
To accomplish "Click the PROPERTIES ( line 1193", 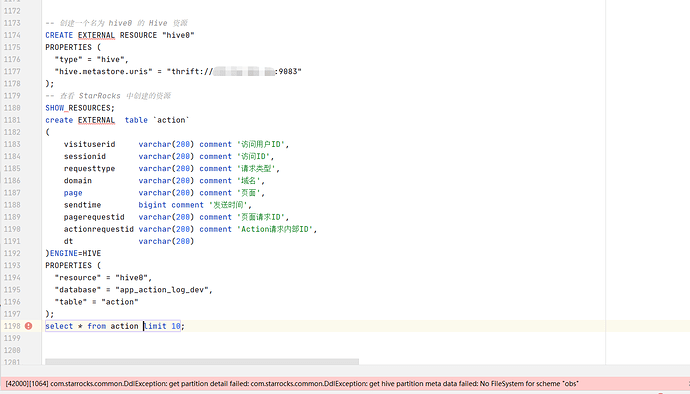I will click(x=73, y=265).
